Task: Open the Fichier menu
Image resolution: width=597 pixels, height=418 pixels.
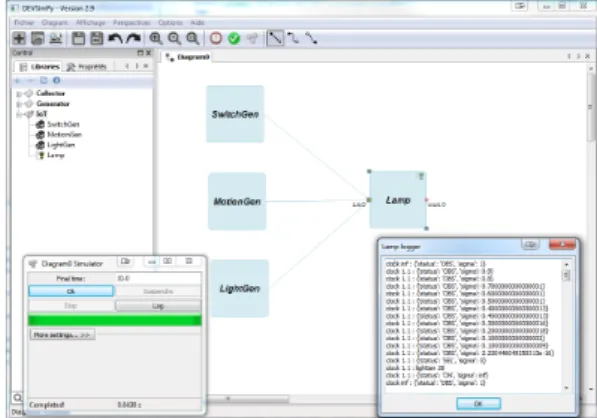Action: coord(24,22)
